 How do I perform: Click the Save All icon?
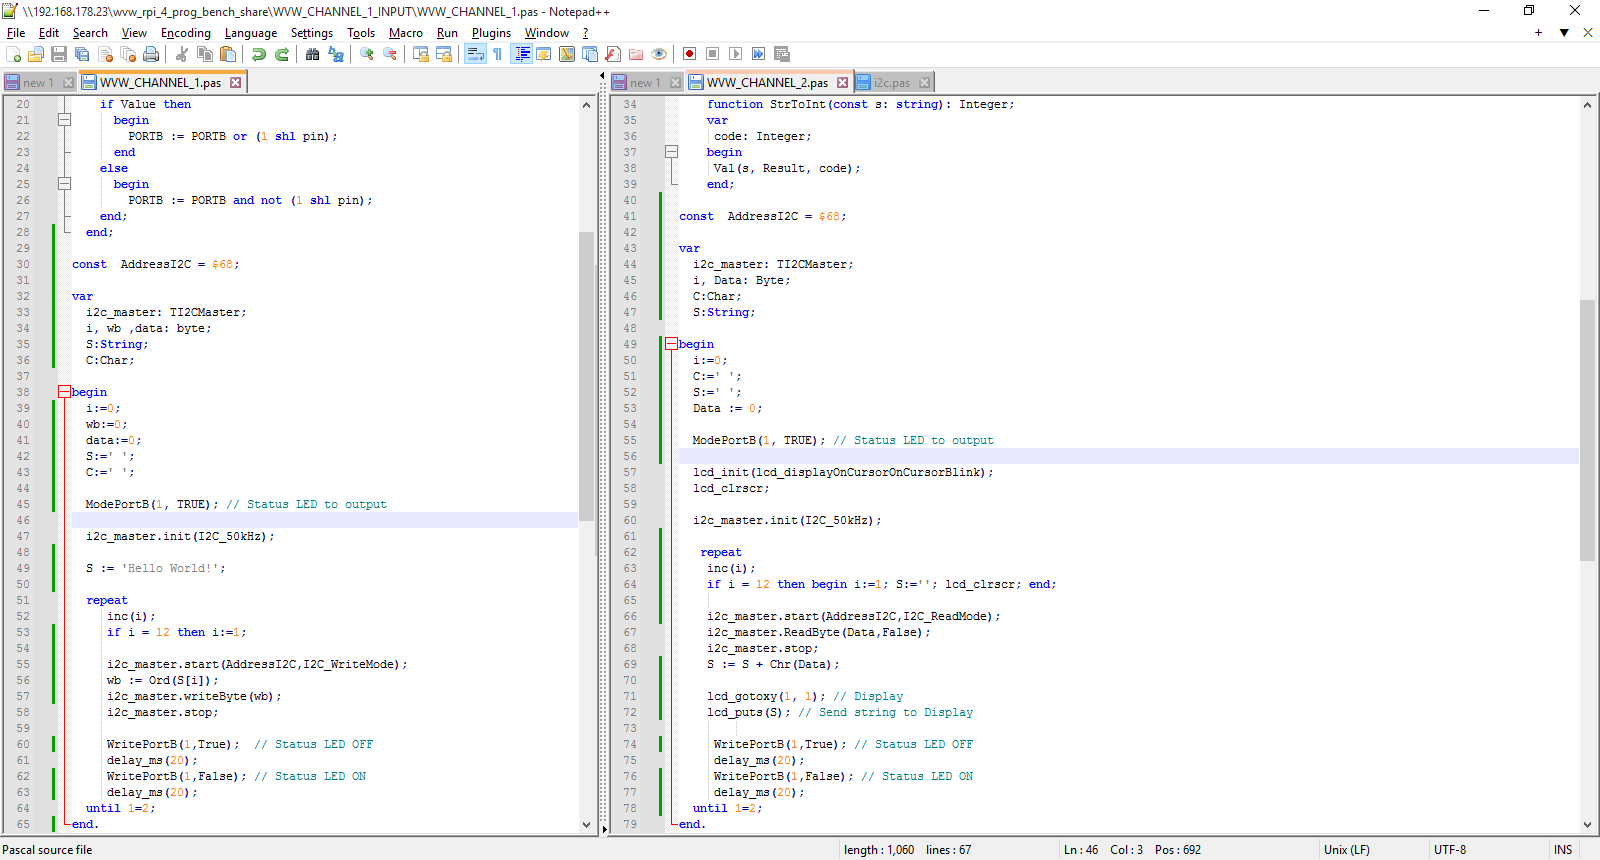click(x=83, y=54)
